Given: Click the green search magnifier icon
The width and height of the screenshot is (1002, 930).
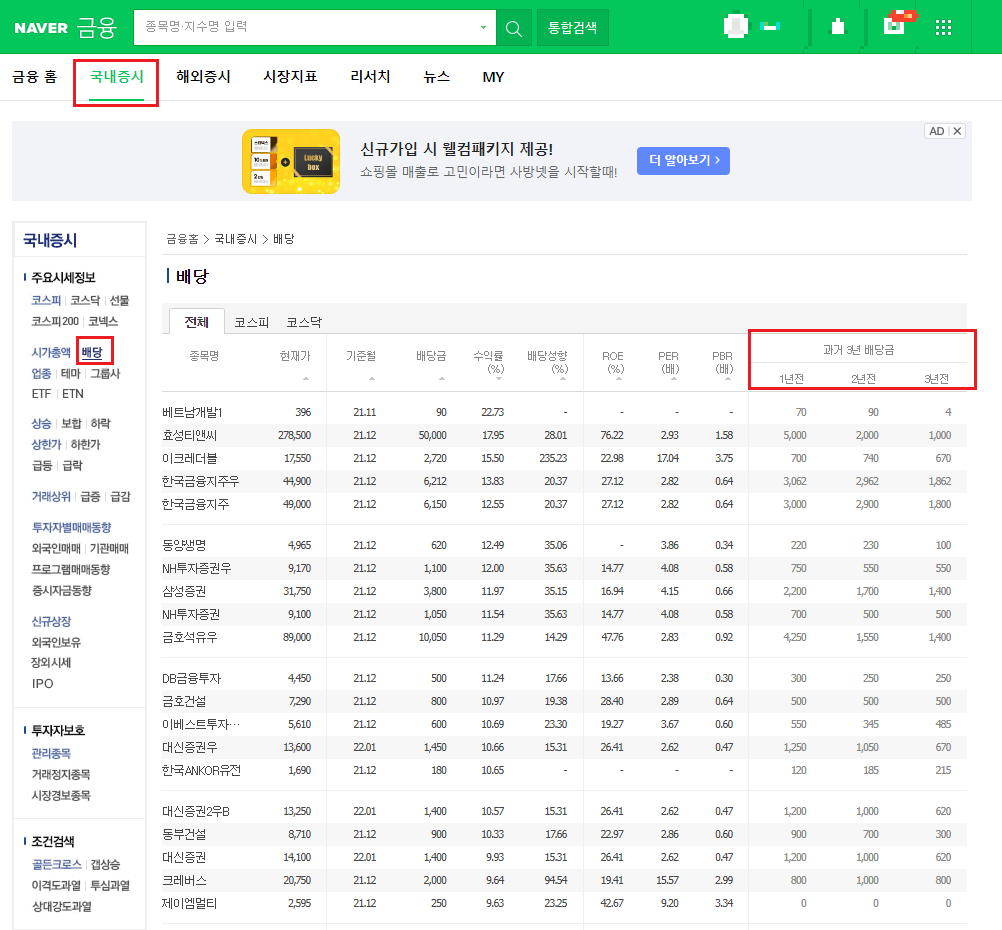Looking at the screenshot, I should (513, 27).
